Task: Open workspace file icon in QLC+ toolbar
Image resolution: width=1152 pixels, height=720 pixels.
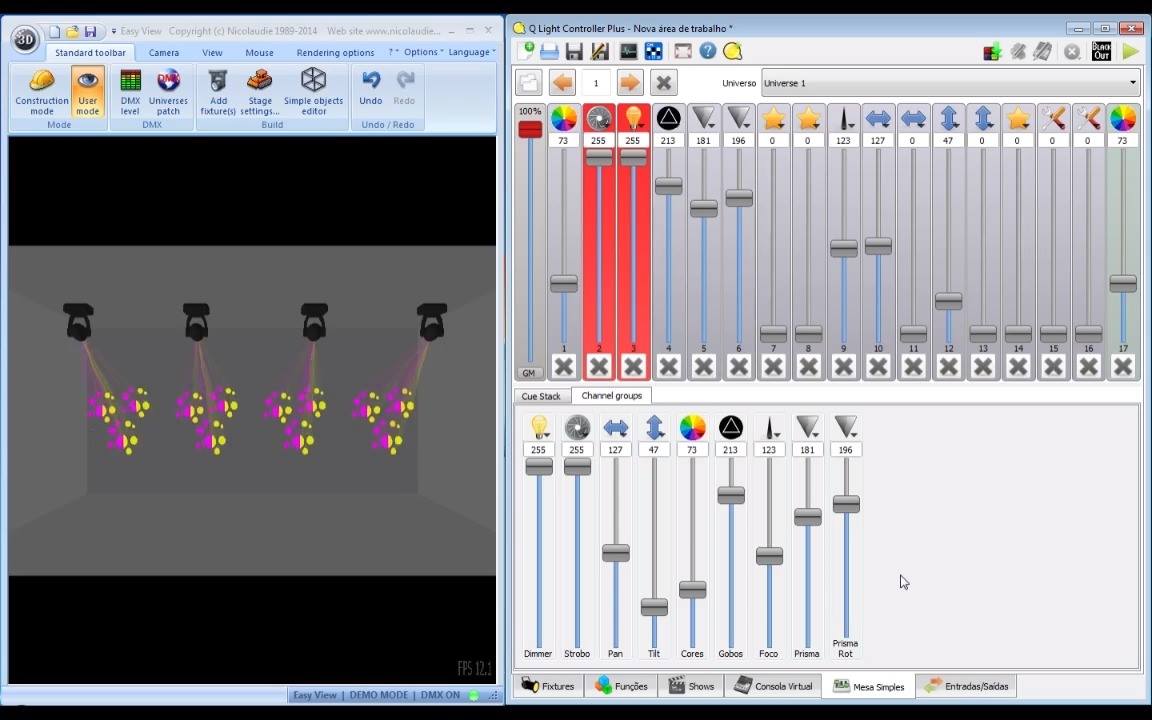Action: (x=549, y=51)
